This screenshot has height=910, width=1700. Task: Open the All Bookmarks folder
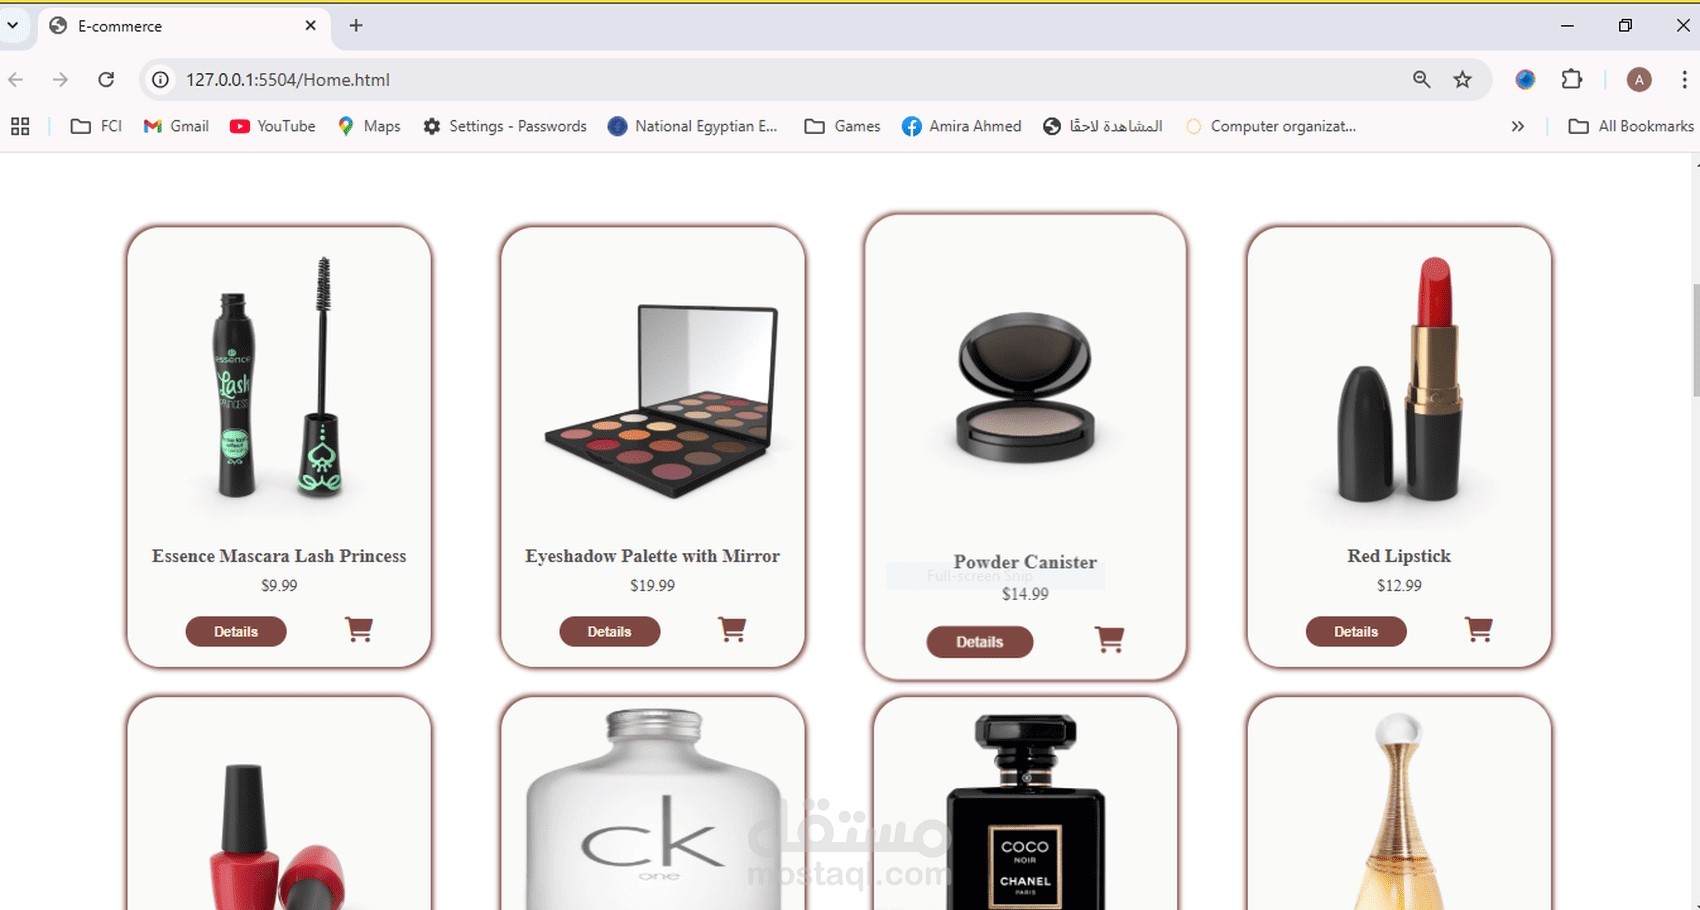1631,126
